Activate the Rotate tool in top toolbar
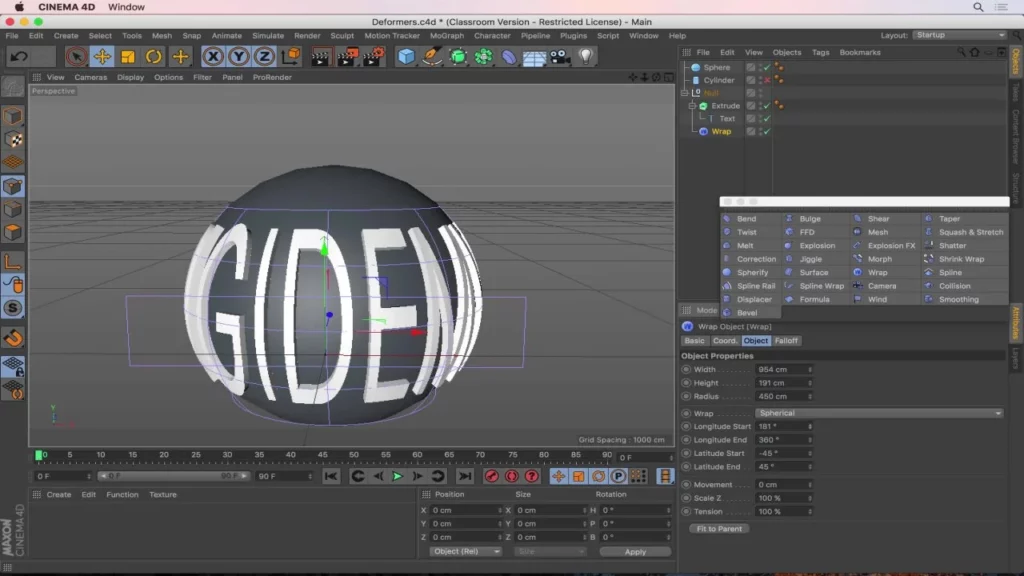 tap(153, 57)
